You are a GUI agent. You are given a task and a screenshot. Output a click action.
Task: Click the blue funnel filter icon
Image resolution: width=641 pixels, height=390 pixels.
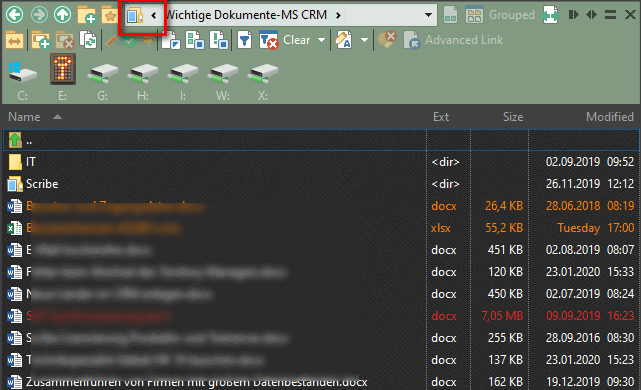coord(244,40)
